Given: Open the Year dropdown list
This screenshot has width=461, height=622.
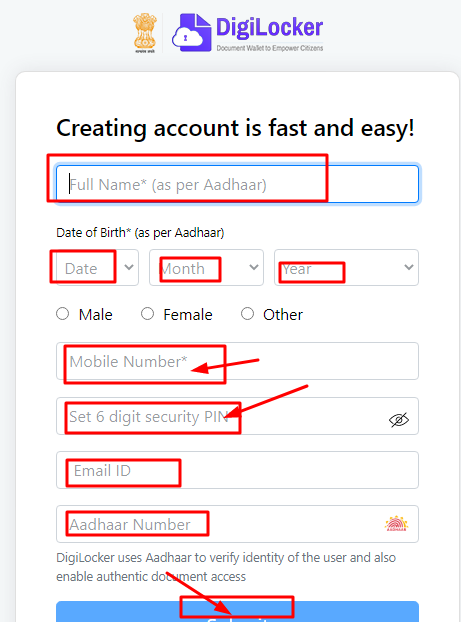Looking at the screenshot, I should 346,267.
